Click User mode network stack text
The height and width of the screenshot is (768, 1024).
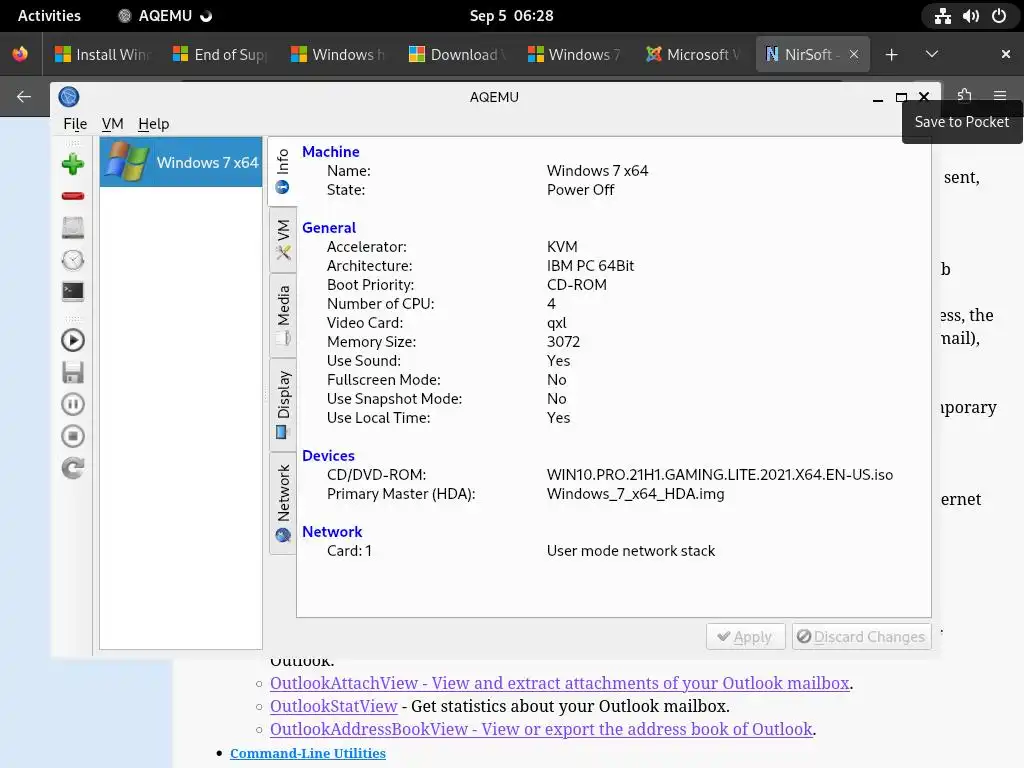(631, 551)
